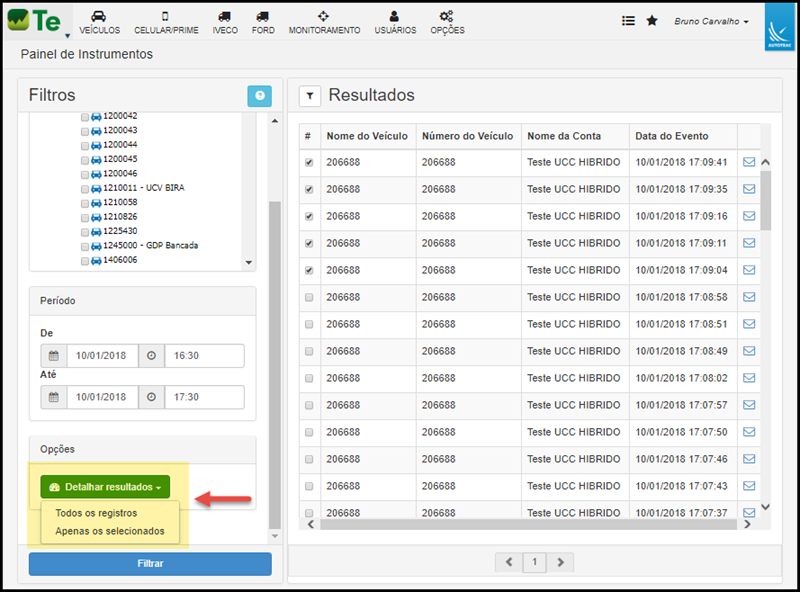Image resolution: width=800 pixels, height=592 pixels.
Task: Select page 1 in pagination
Action: pyautogui.click(x=535, y=562)
